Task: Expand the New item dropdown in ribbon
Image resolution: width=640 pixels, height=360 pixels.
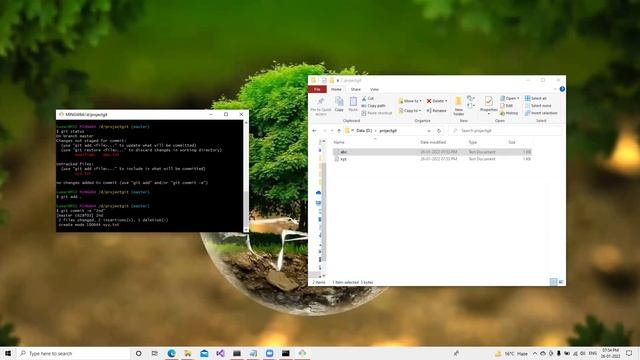Action: [x=471, y=98]
